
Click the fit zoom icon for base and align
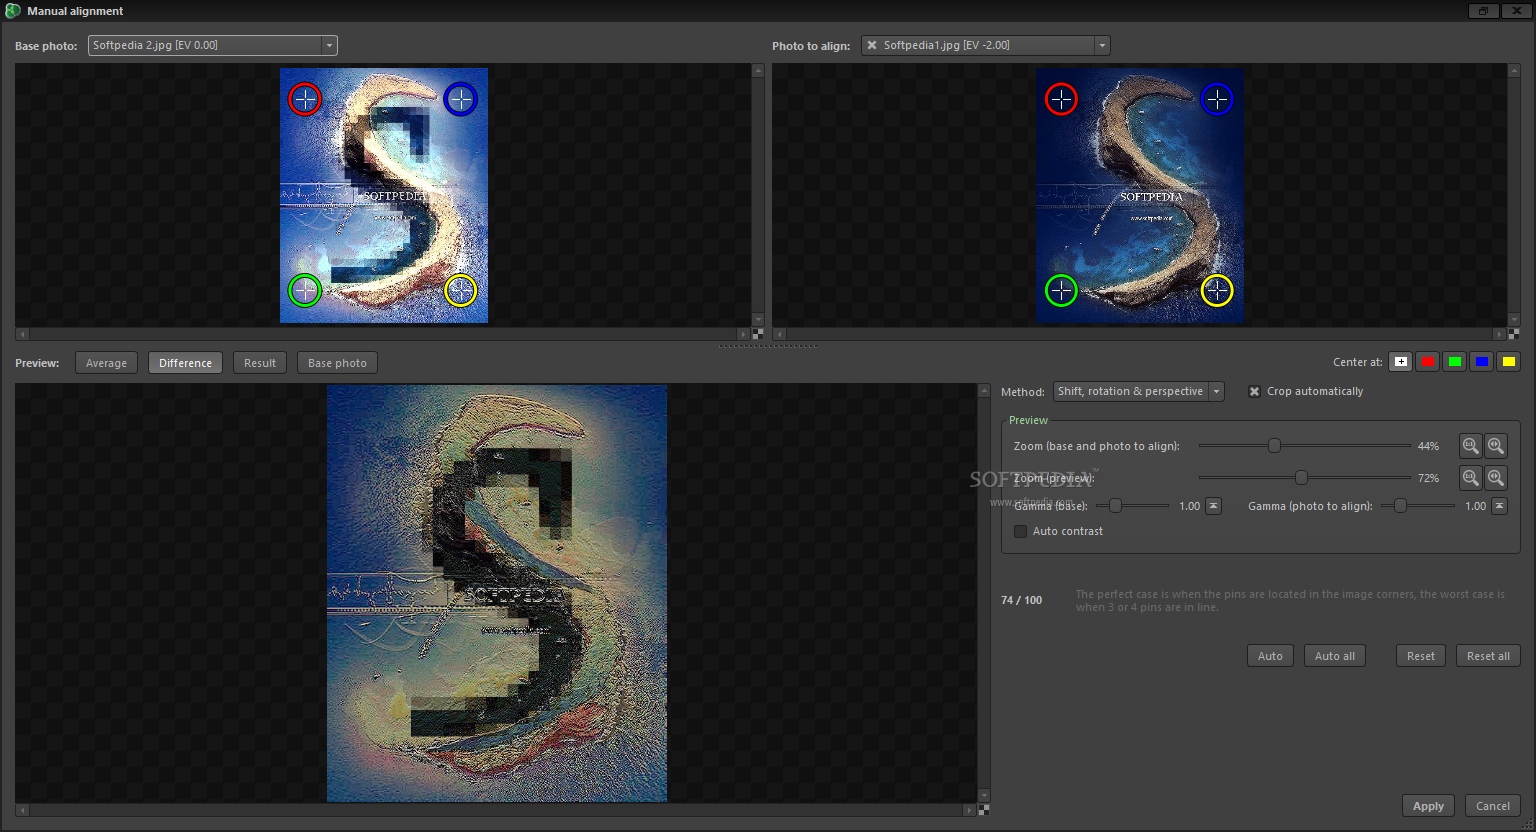(x=1496, y=446)
